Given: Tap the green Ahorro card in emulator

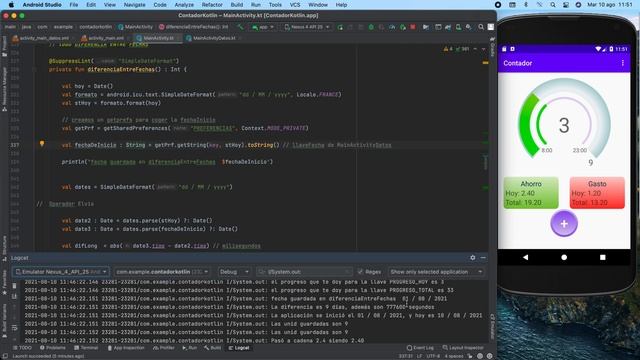Looking at the screenshot, I should coord(531,193).
